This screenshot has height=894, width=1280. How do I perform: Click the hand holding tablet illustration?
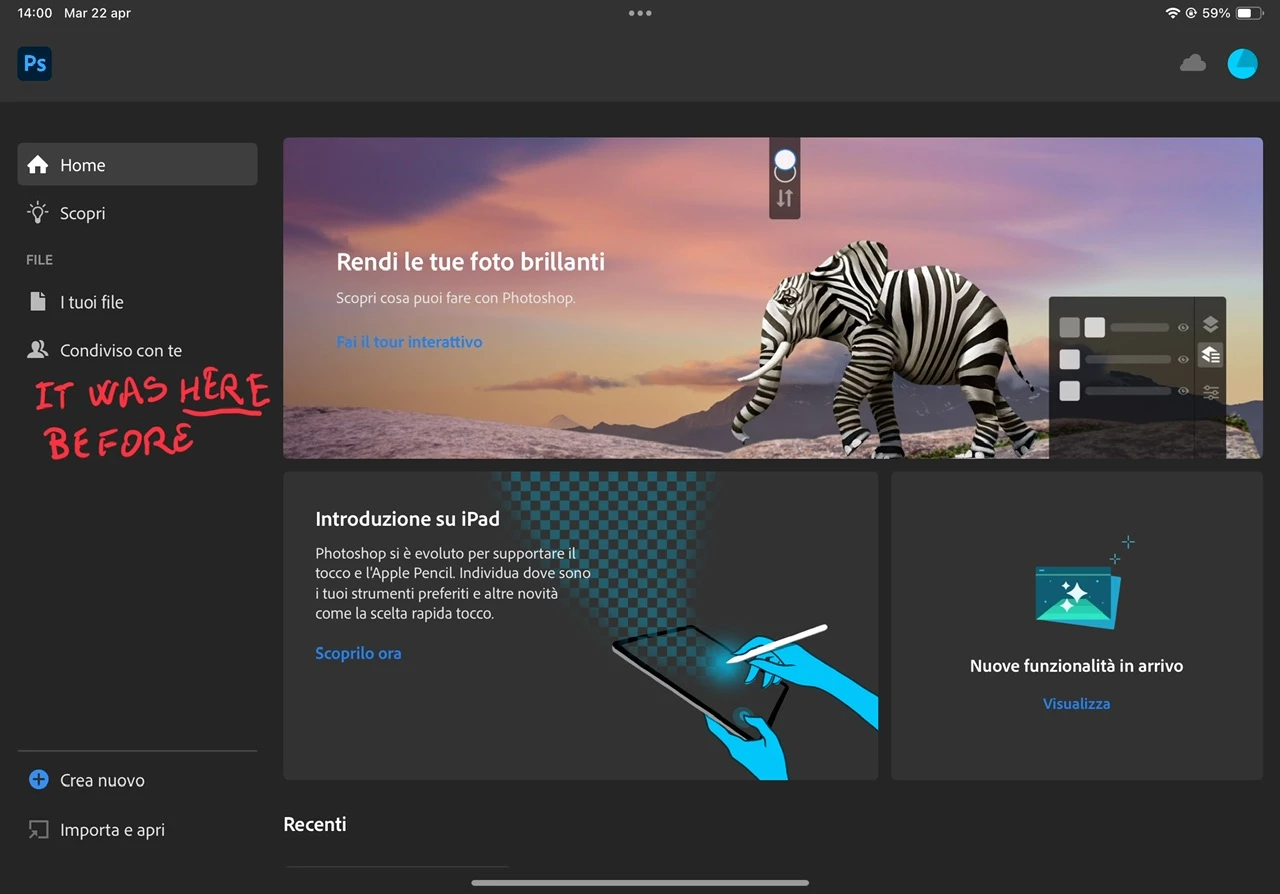[x=745, y=700]
